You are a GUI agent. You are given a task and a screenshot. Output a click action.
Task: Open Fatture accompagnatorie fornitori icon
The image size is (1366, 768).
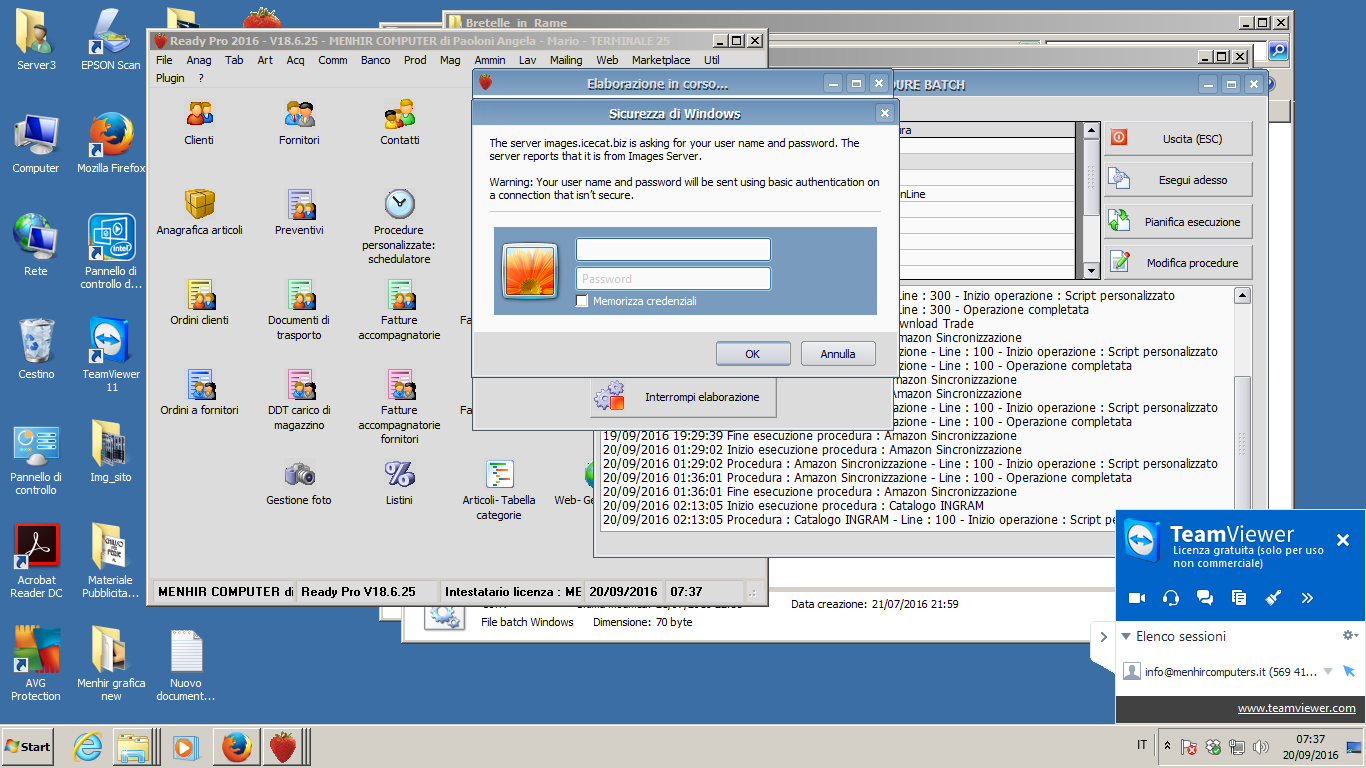point(400,384)
